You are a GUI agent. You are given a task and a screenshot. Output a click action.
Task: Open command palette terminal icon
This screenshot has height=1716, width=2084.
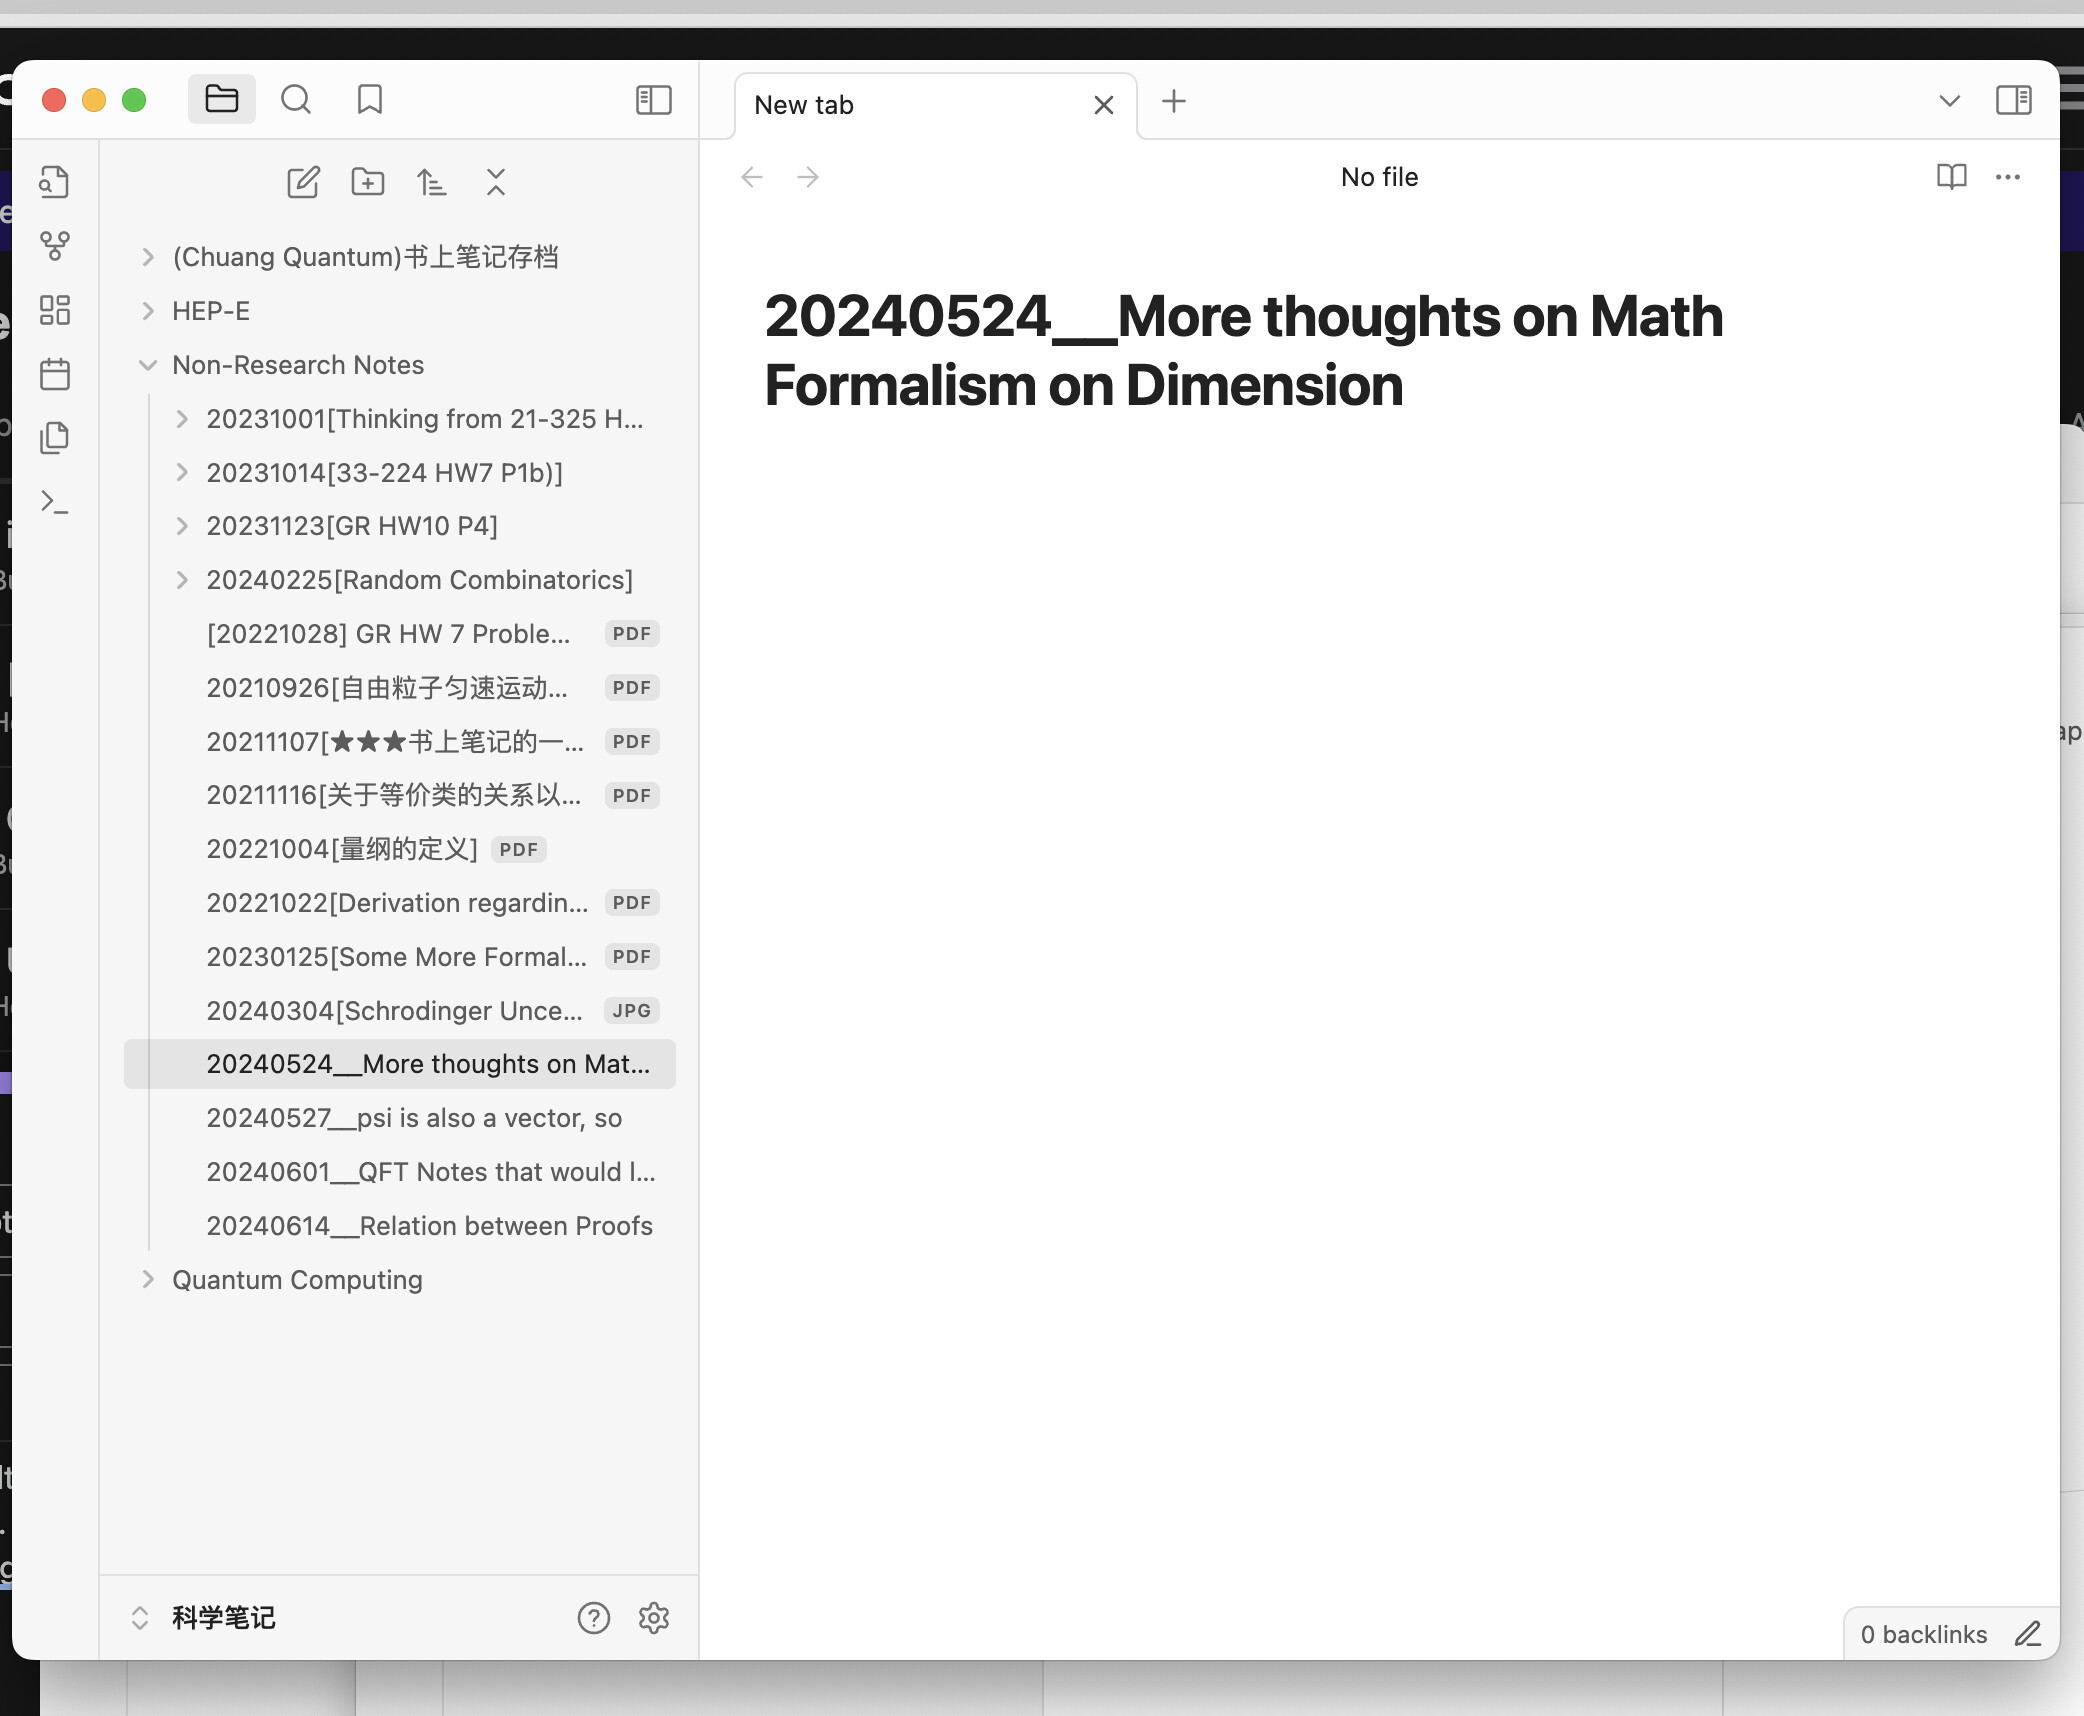(x=55, y=502)
